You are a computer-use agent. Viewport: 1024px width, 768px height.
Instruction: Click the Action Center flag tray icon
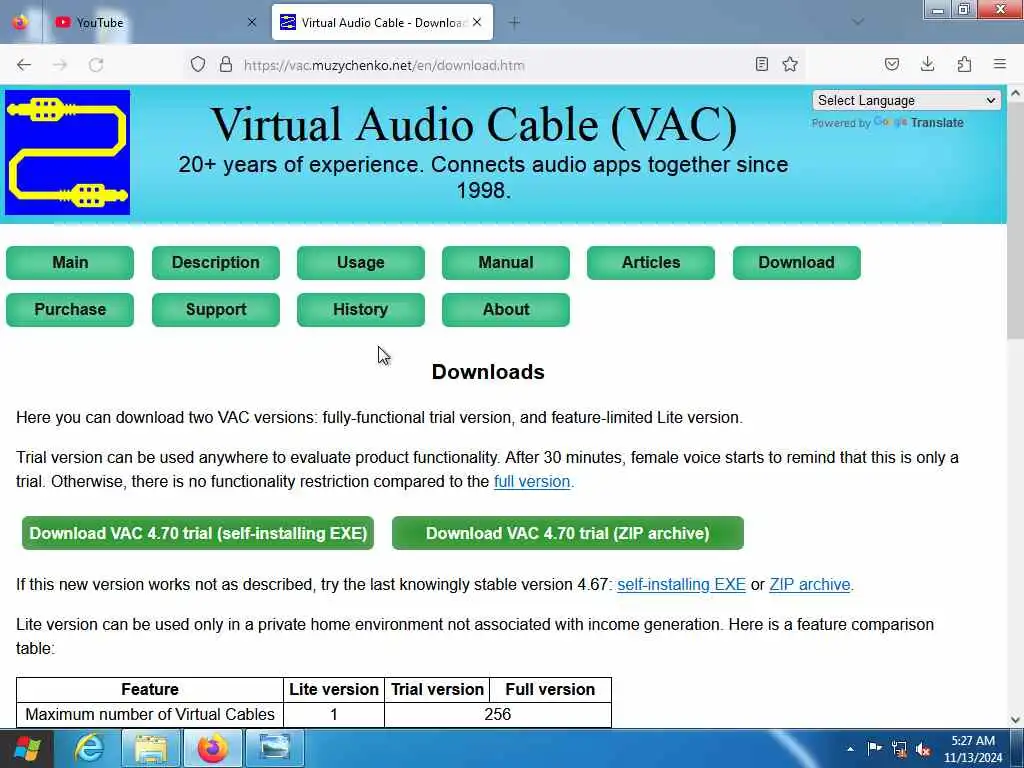pyautogui.click(x=874, y=749)
